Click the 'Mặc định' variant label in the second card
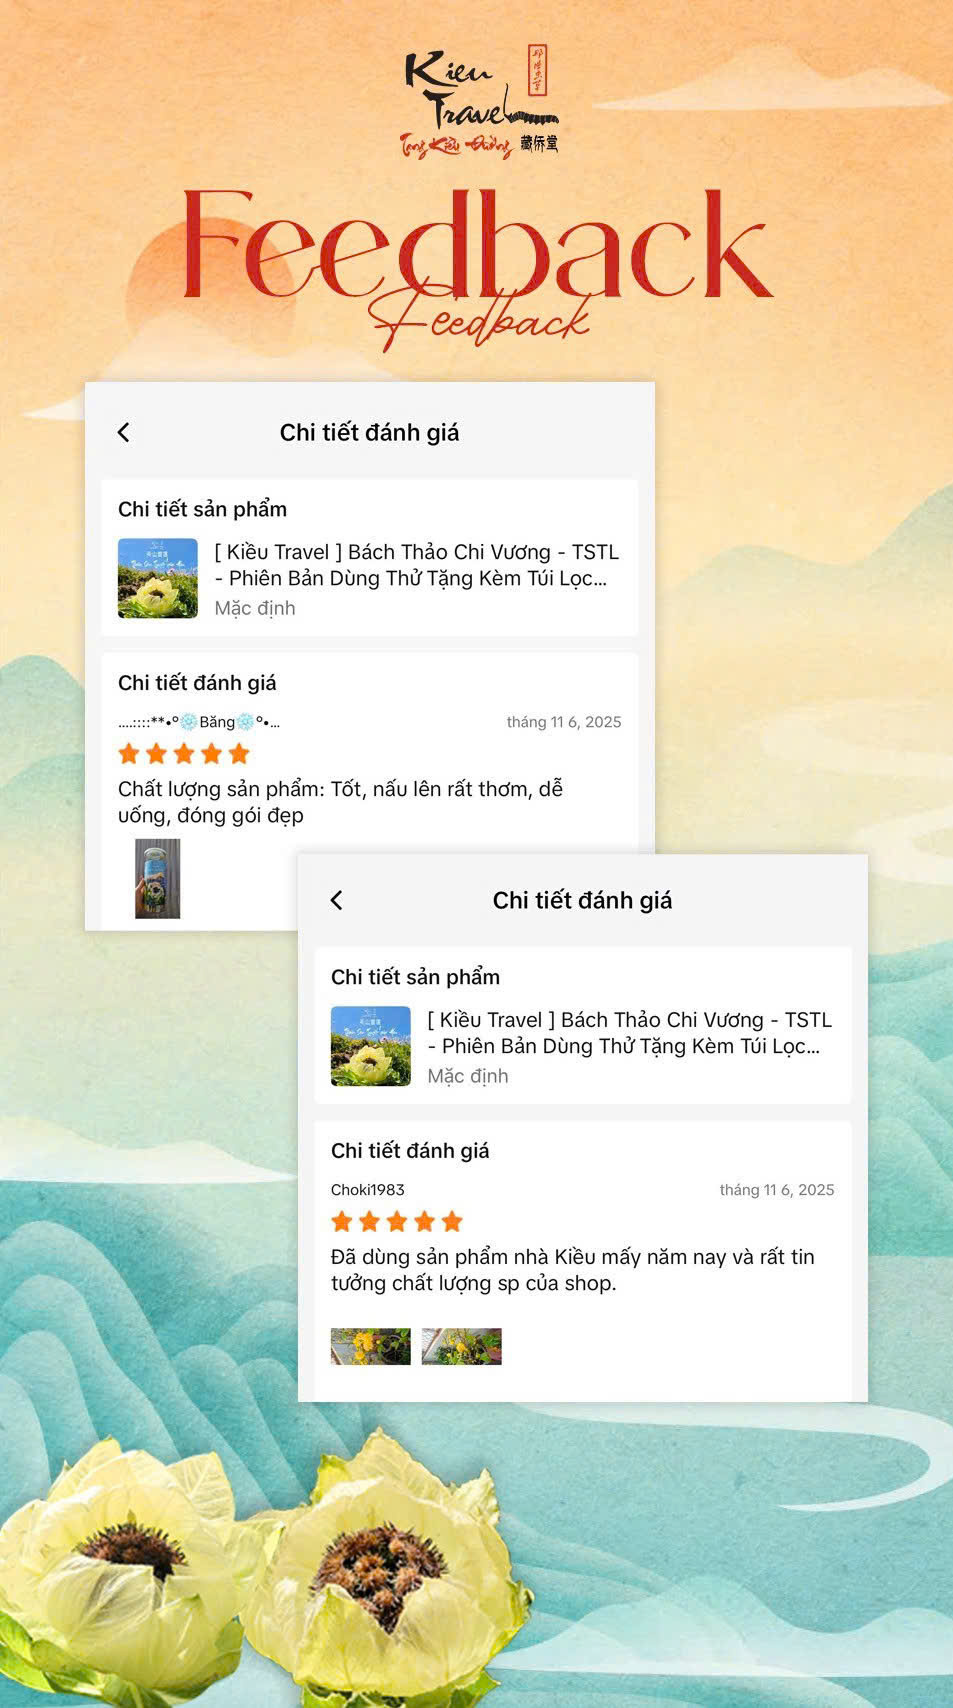Screen dimensions: 953x1708 click(x=468, y=1076)
